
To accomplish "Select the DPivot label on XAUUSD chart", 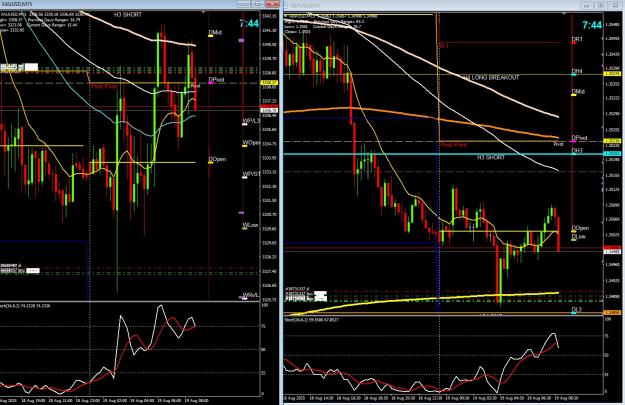I will pyautogui.click(x=216, y=80).
